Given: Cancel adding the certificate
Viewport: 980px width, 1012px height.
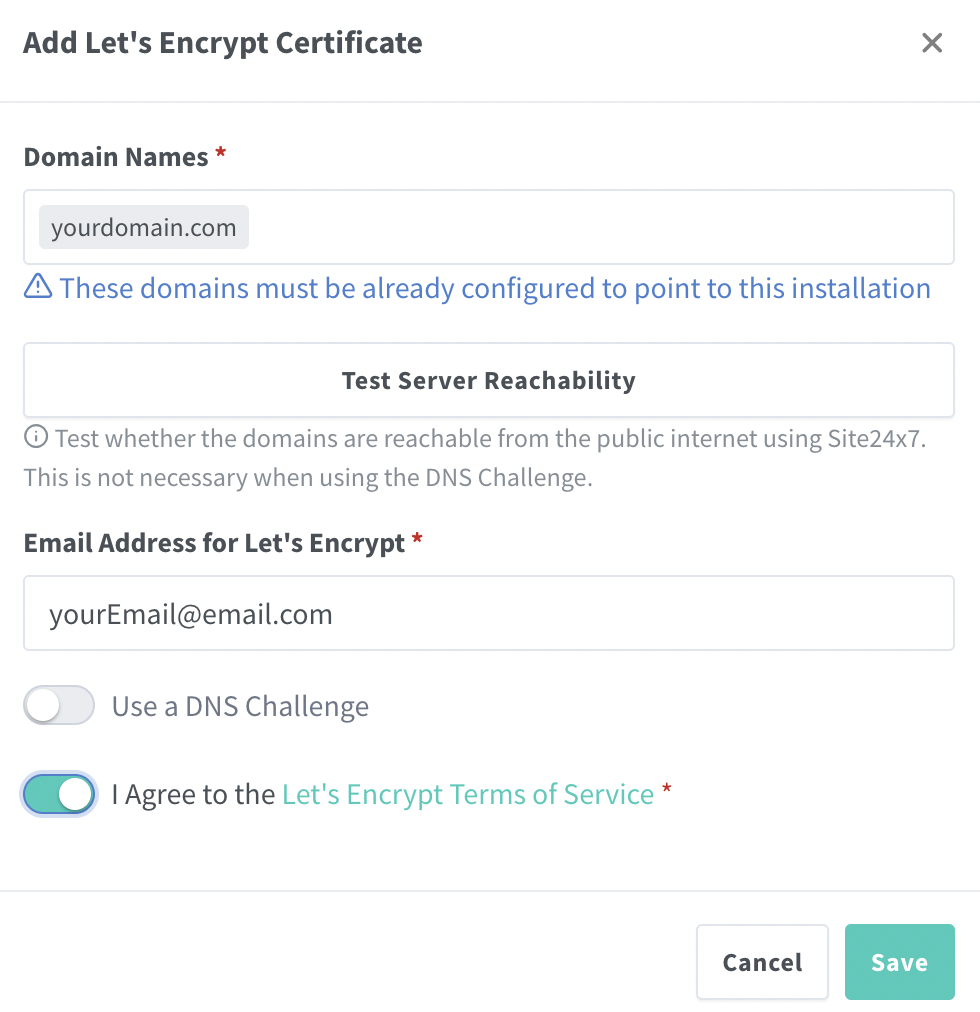Looking at the screenshot, I should (762, 962).
